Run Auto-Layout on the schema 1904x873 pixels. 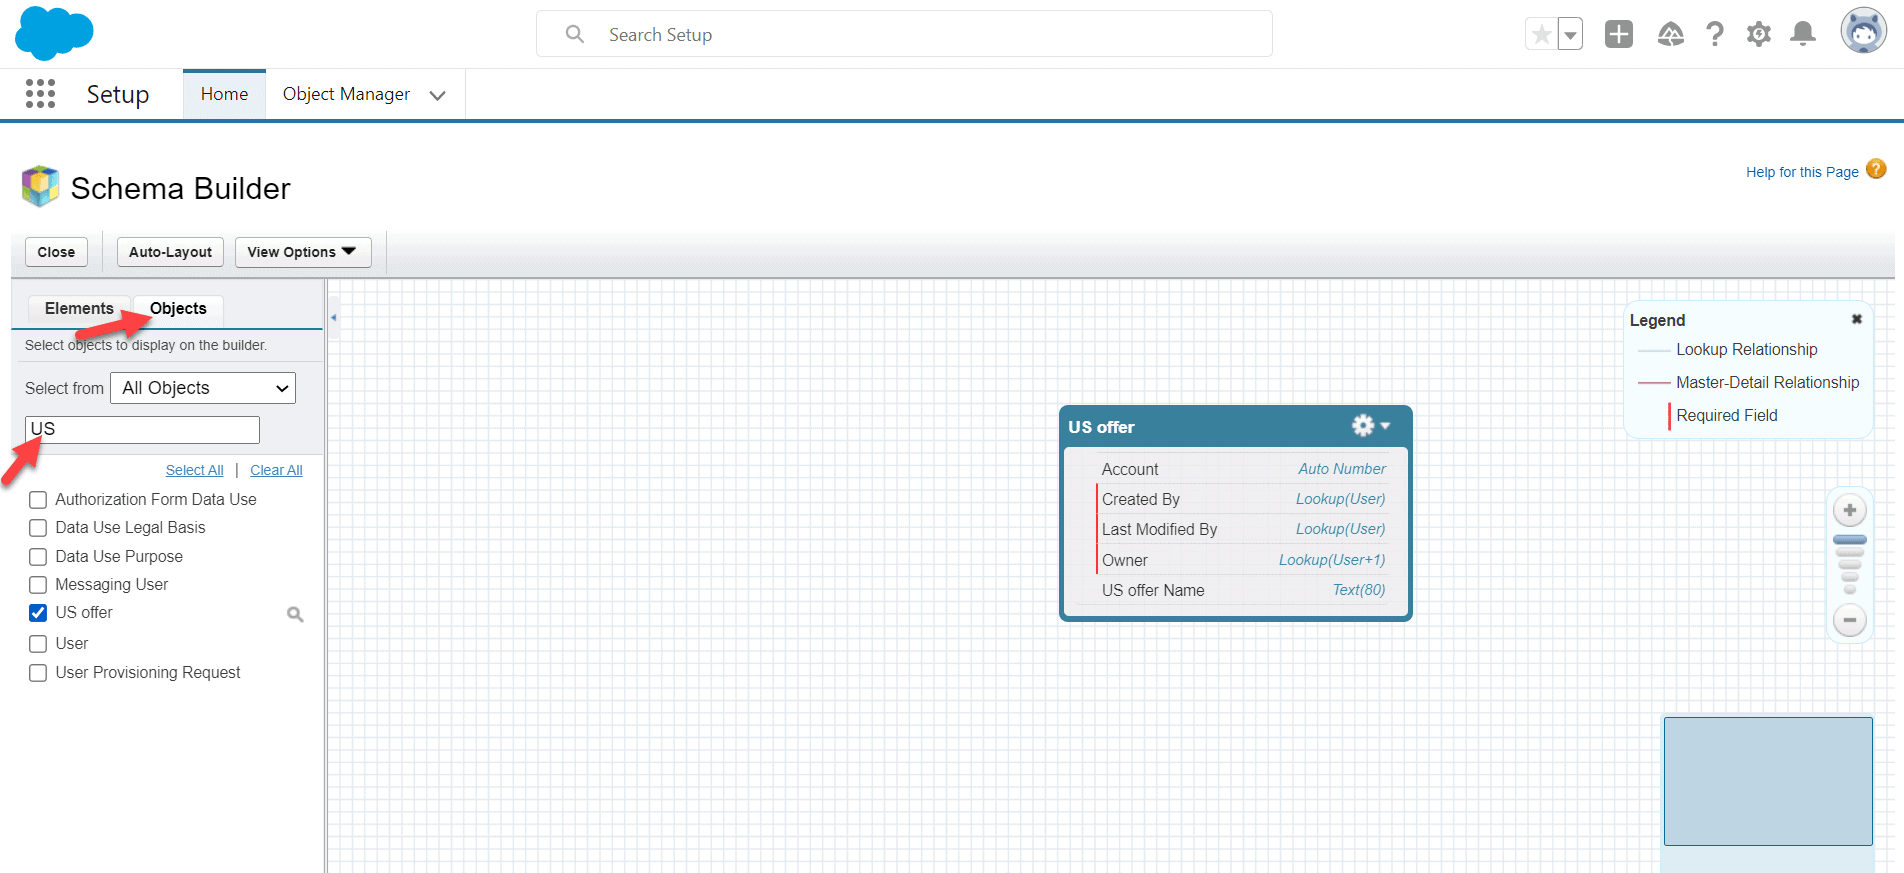click(x=170, y=252)
